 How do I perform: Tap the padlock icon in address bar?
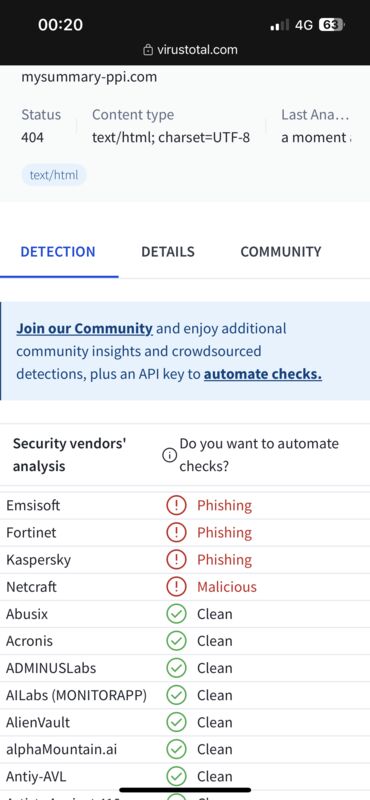[x=149, y=50]
